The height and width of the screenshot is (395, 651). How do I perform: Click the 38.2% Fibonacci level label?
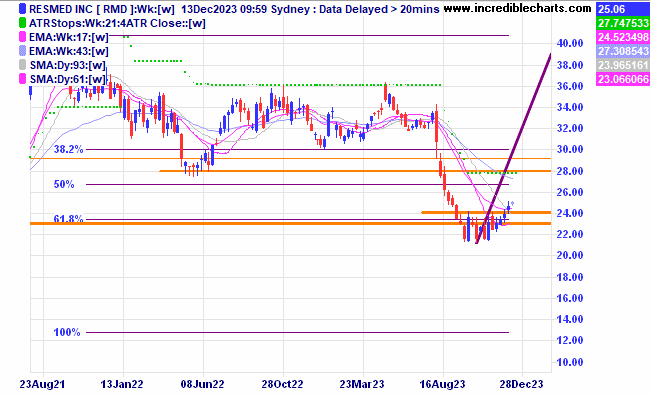tap(69, 150)
